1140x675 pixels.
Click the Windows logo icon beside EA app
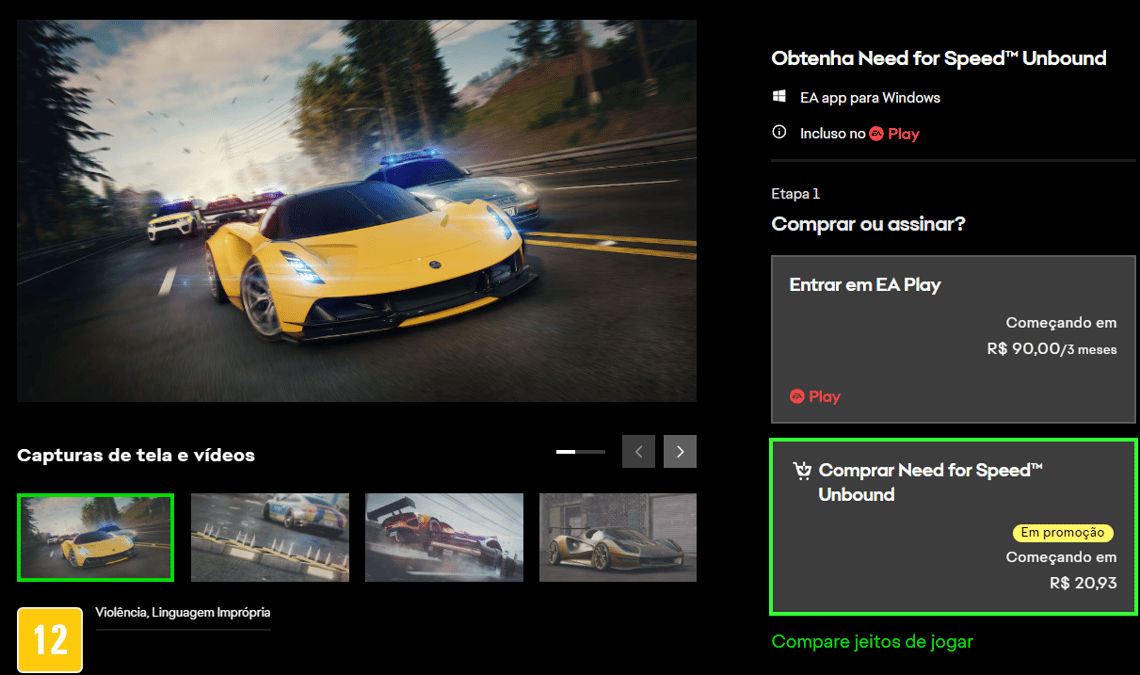tap(779, 96)
